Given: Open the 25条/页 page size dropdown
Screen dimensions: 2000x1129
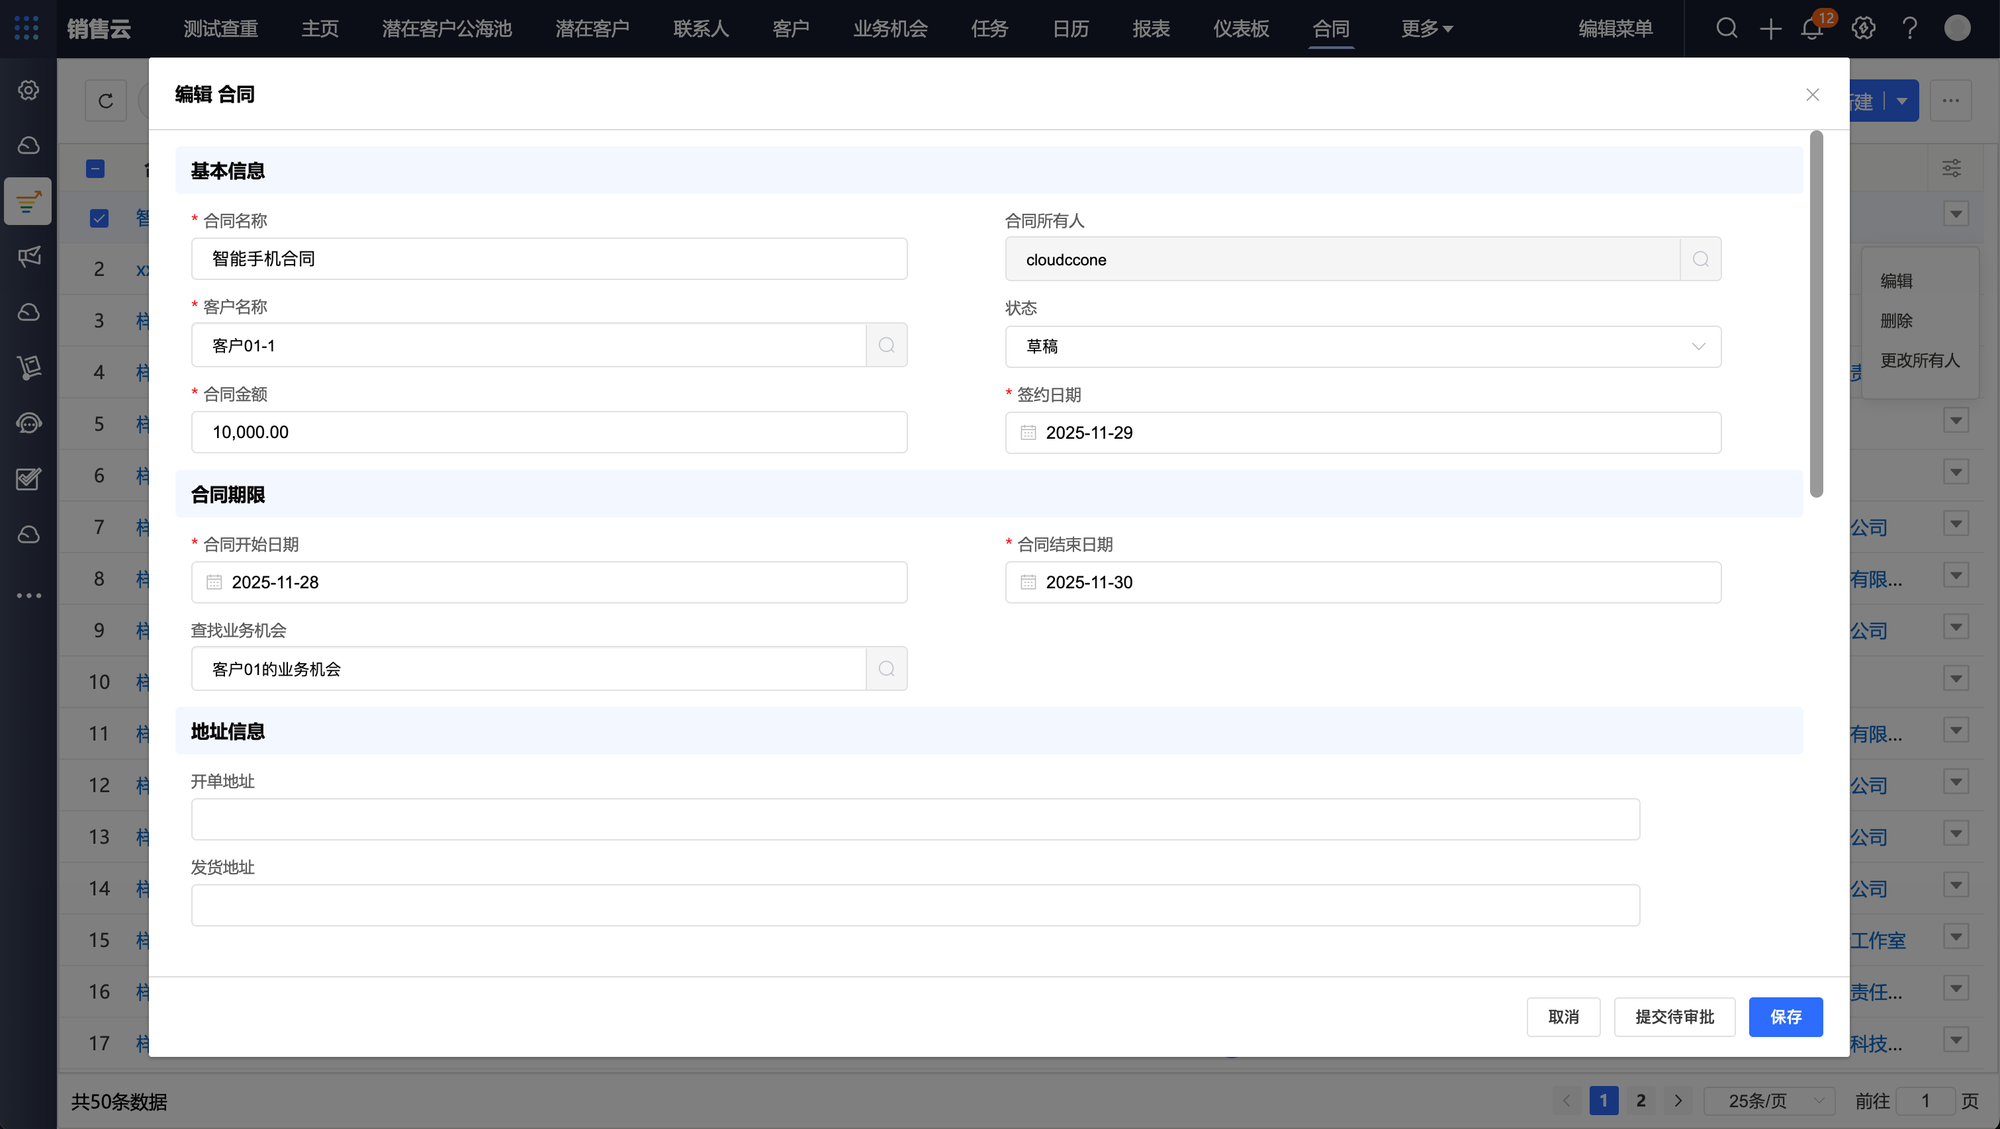Looking at the screenshot, I should [x=1768, y=1101].
